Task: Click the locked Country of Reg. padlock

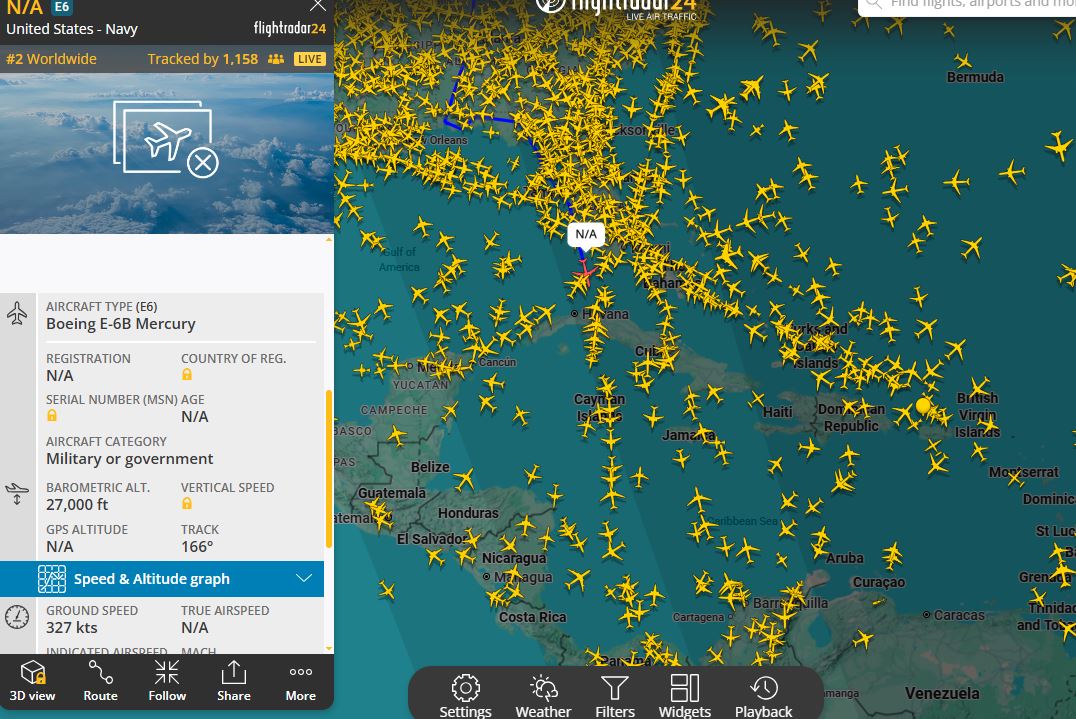Action: point(187,375)
